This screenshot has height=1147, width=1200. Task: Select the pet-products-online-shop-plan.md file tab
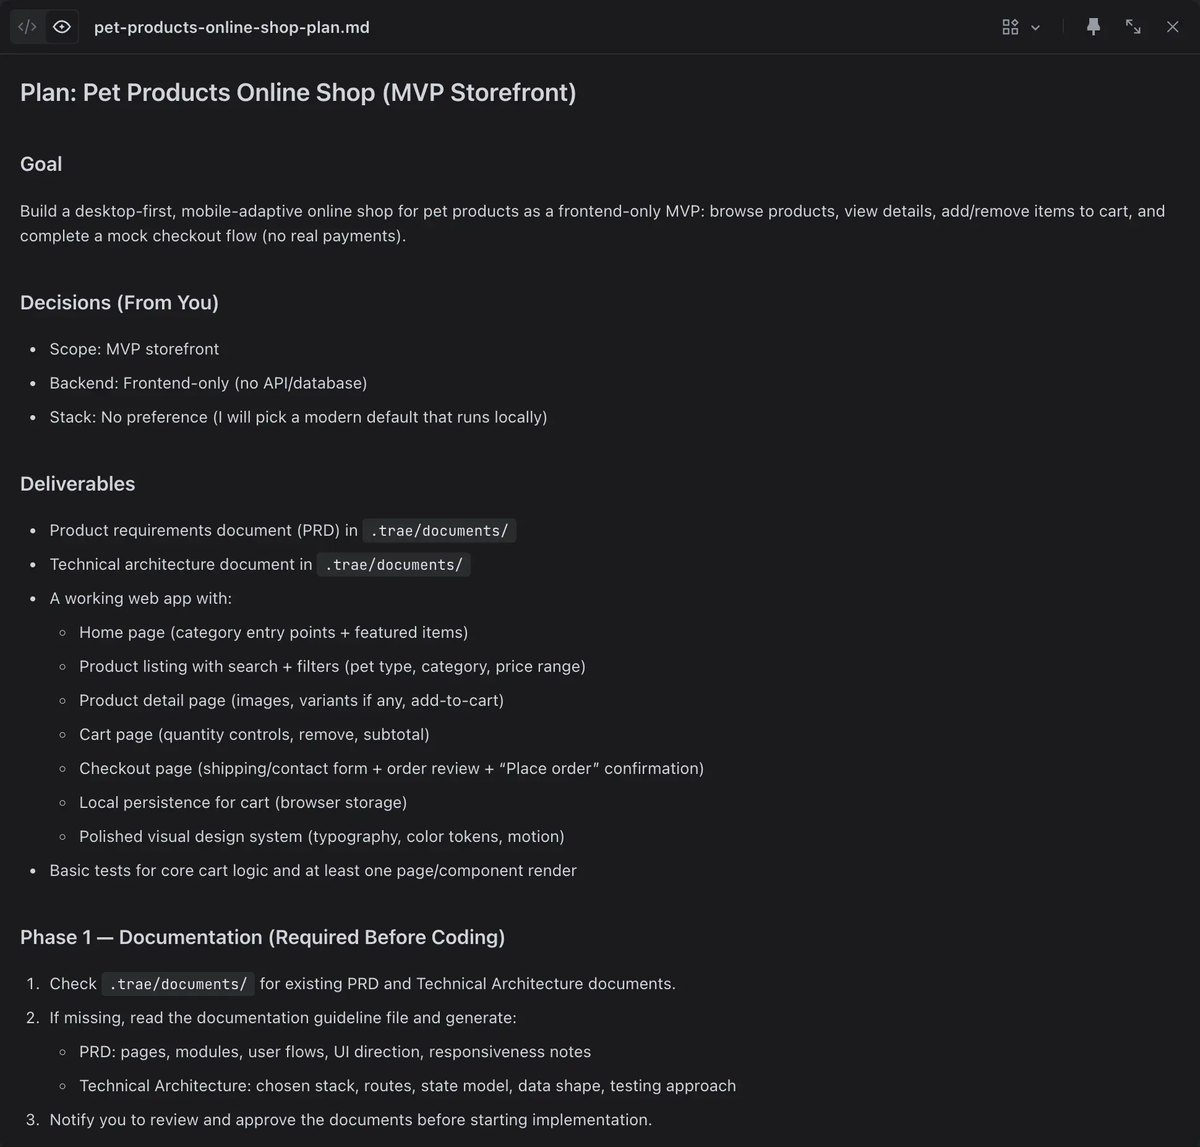pyautogui.click(x=232, y=27)
